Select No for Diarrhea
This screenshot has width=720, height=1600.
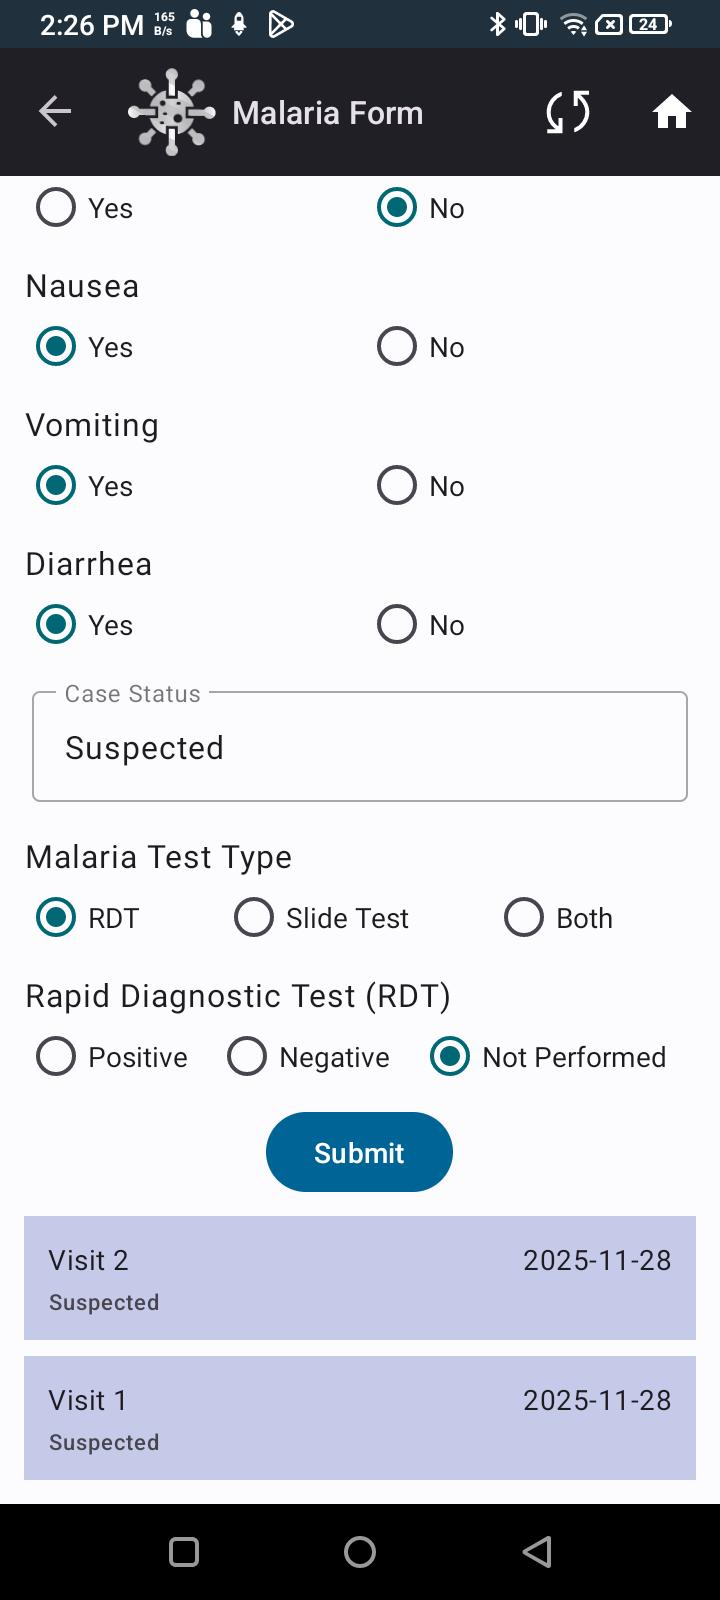pyautogui.click(x=397, y=625)
